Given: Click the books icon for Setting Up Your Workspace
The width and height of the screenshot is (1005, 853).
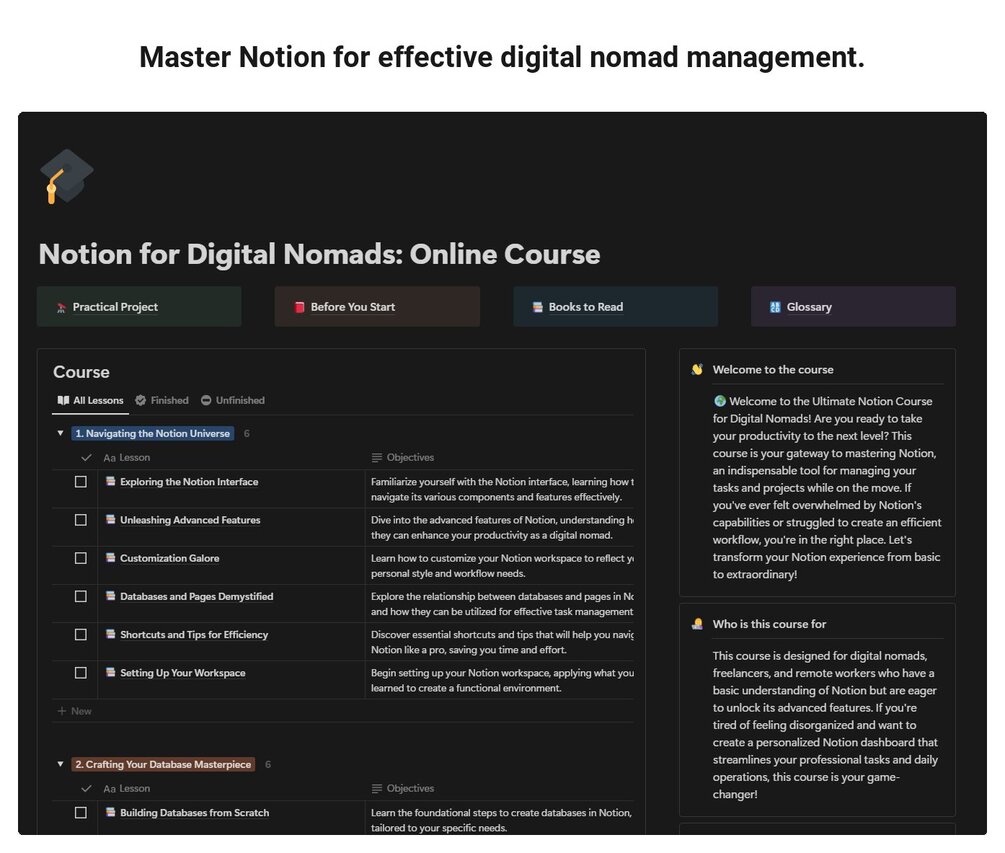Looking at the screenshot, I should click(x=111, y=672).
